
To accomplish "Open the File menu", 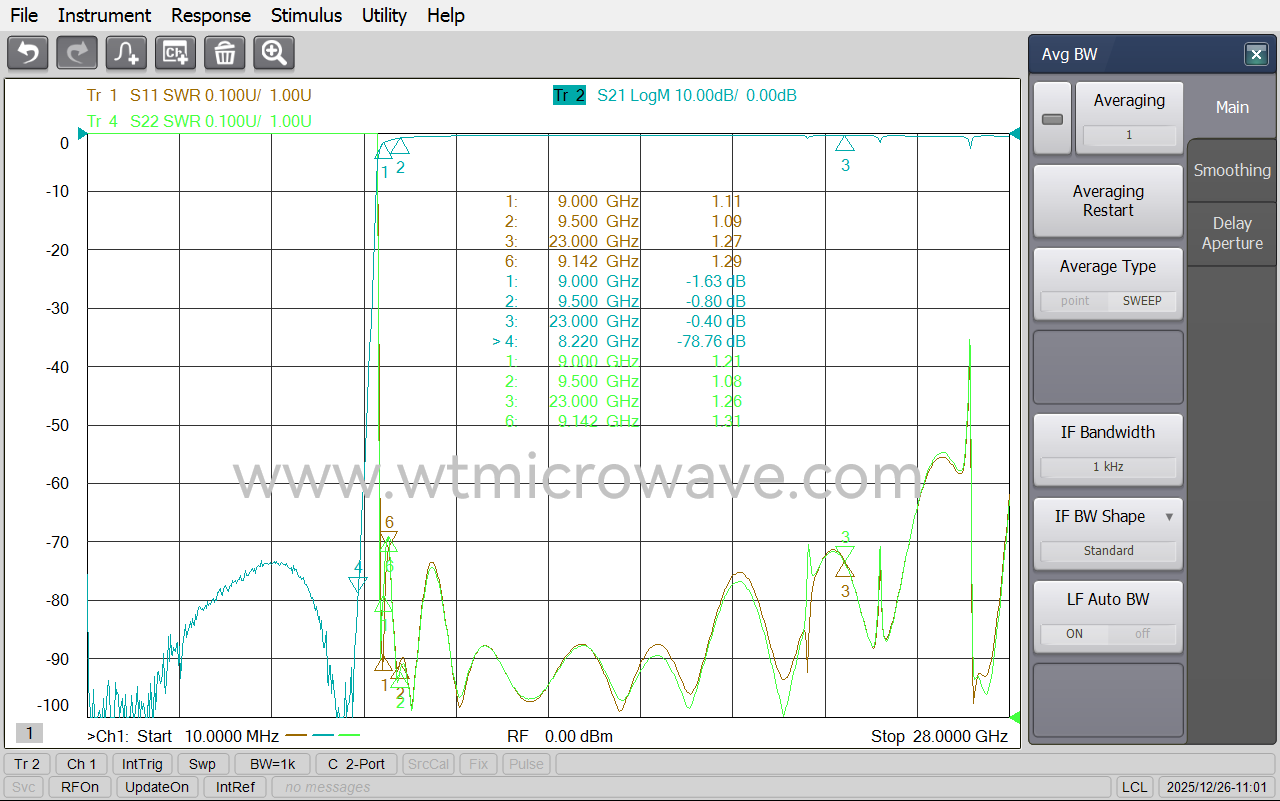I will pos(24,15).
